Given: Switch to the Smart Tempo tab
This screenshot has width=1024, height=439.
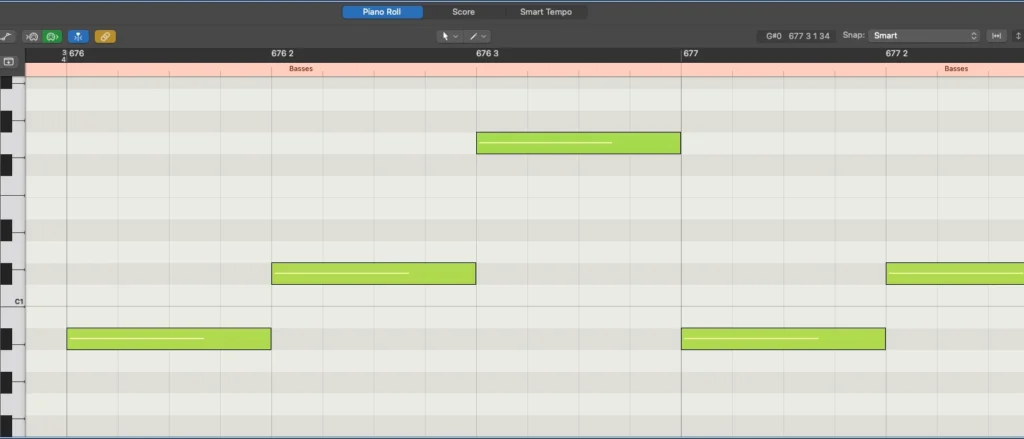Looking at the screenshot, I should click(546, 12).
